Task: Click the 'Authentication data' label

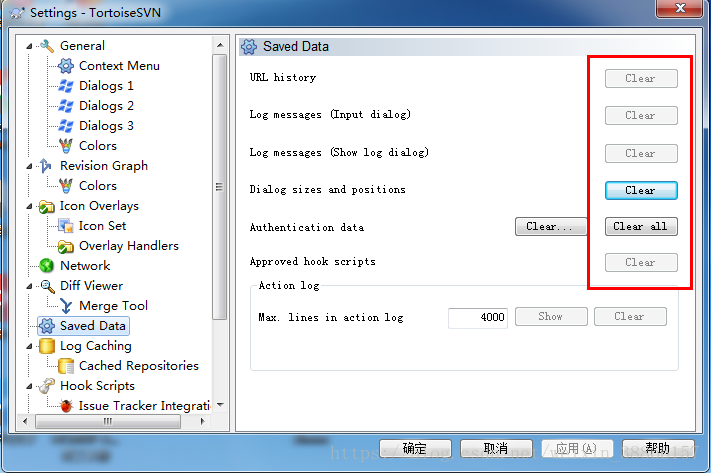Action: (307, 227)
